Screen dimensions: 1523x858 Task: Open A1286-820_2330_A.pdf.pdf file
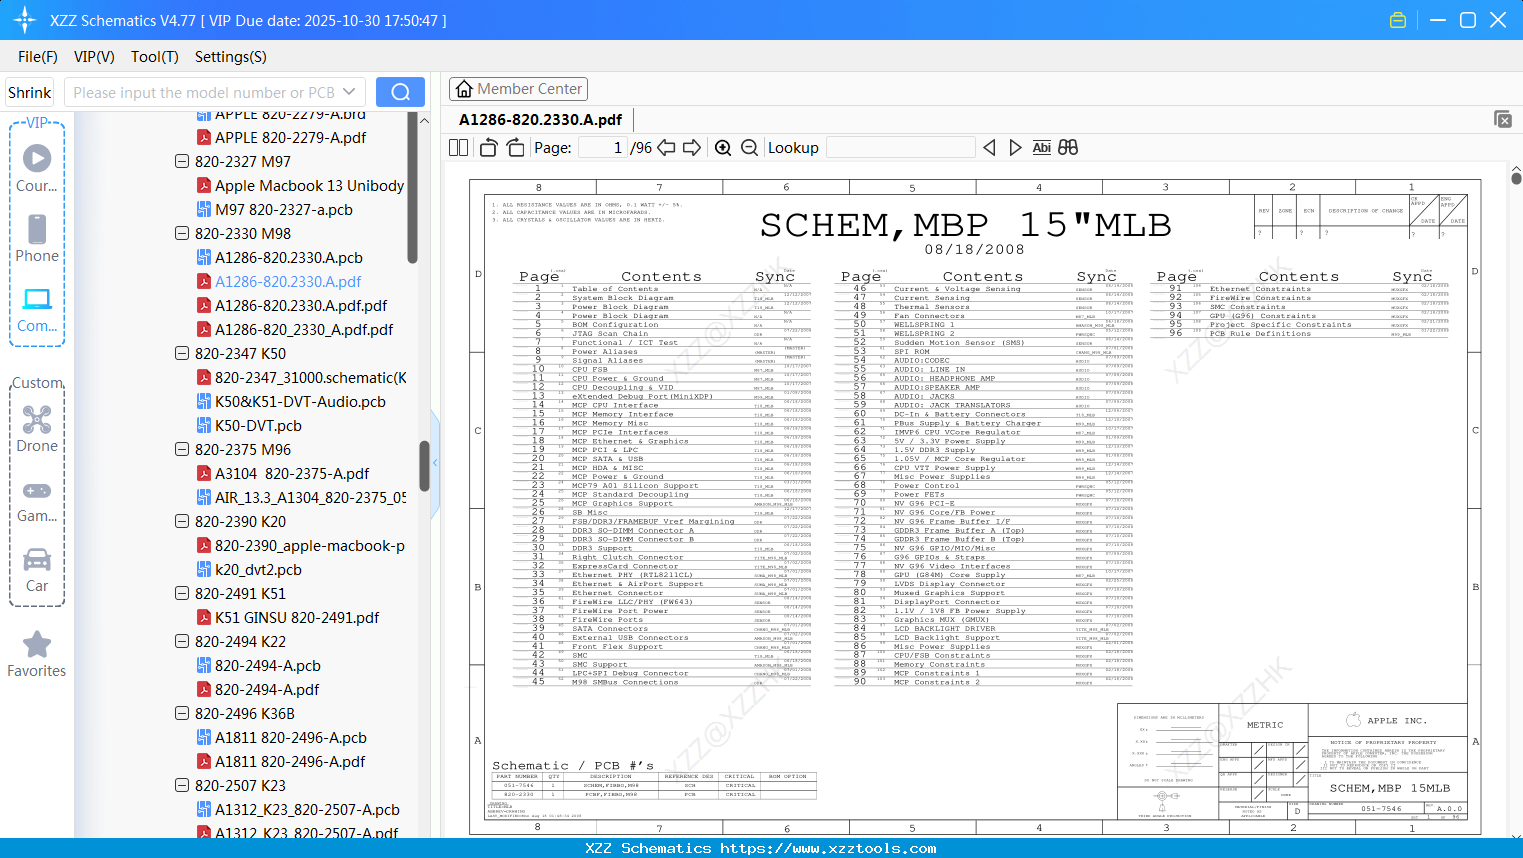303,329
